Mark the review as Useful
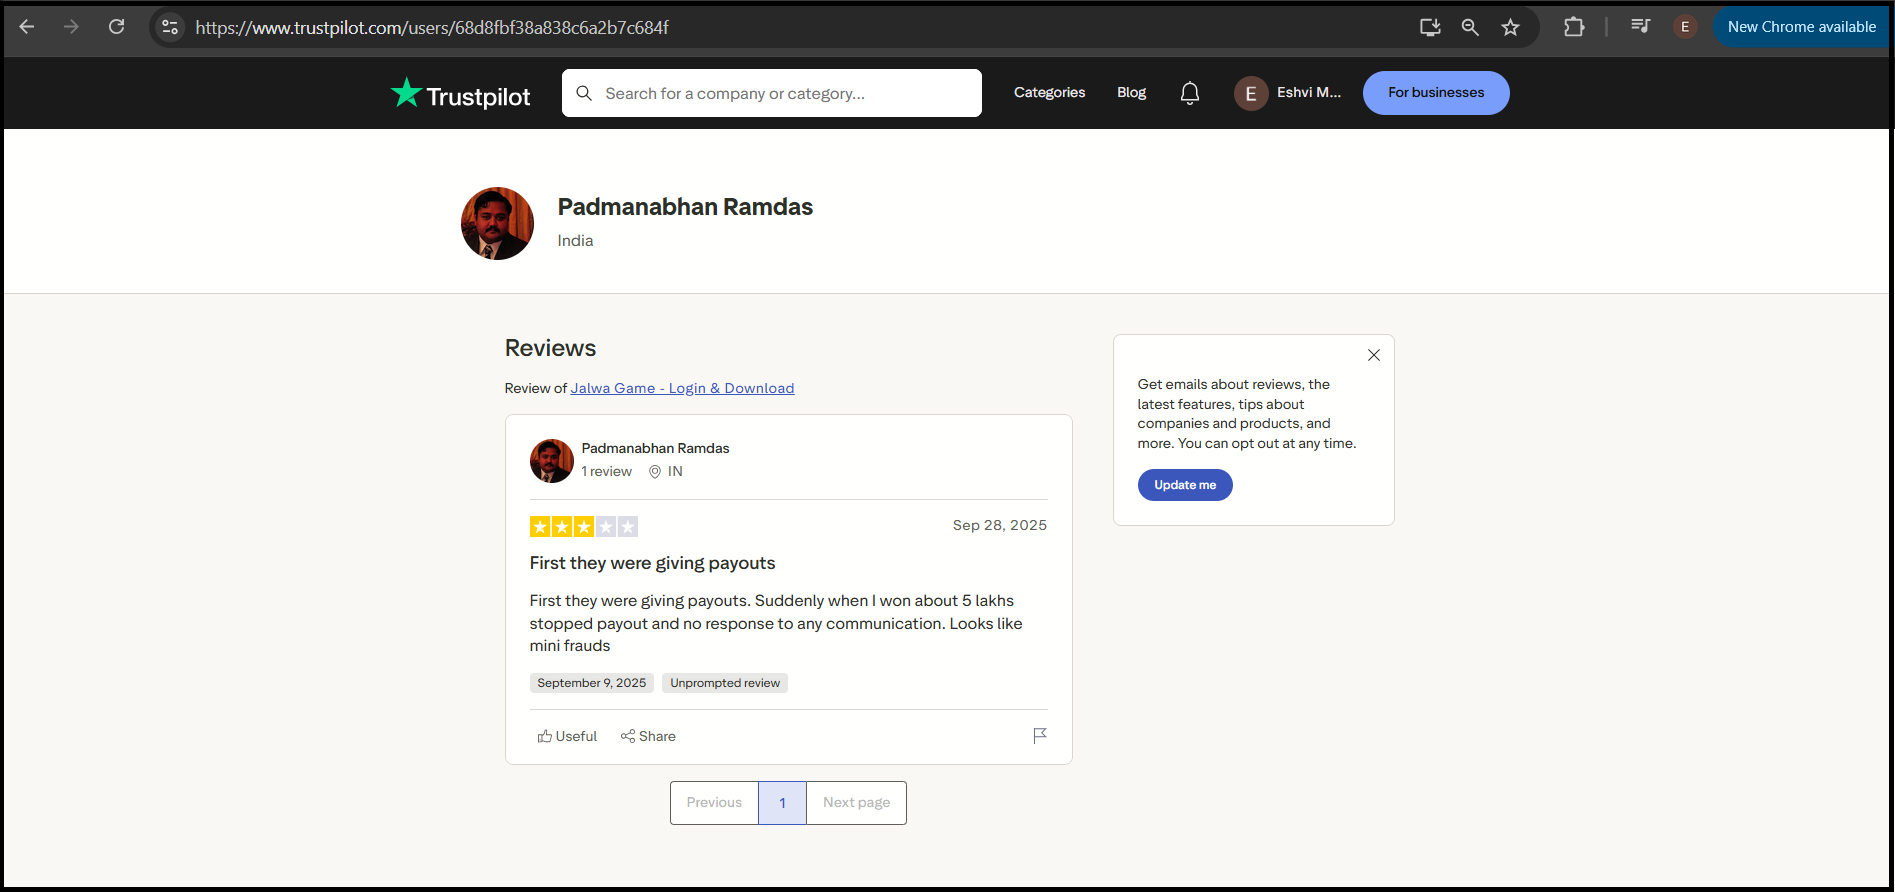The height and width of the screenshot is (892, 1895). [567, 736]
